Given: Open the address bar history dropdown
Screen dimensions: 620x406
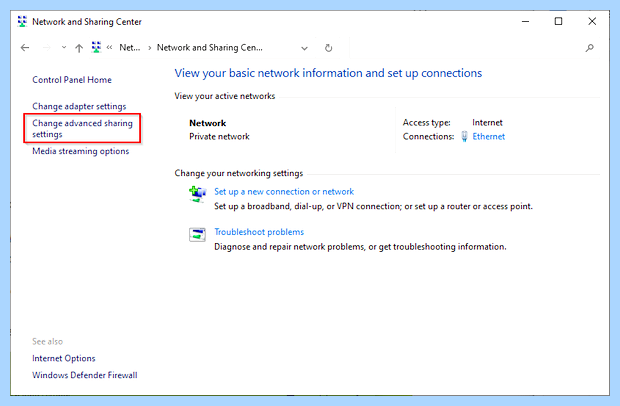Looking at the screenshot, I should (x=304, y=48).
